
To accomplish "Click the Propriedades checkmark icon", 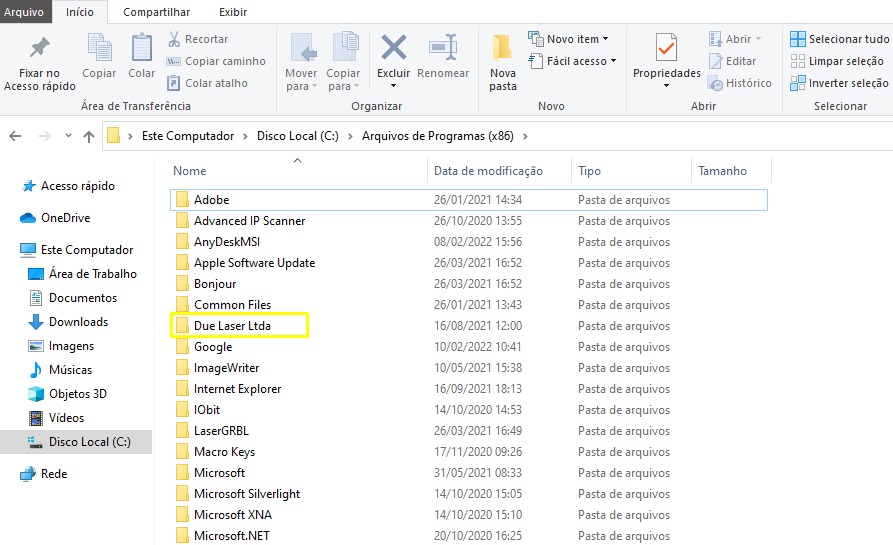I will [666, 48].
